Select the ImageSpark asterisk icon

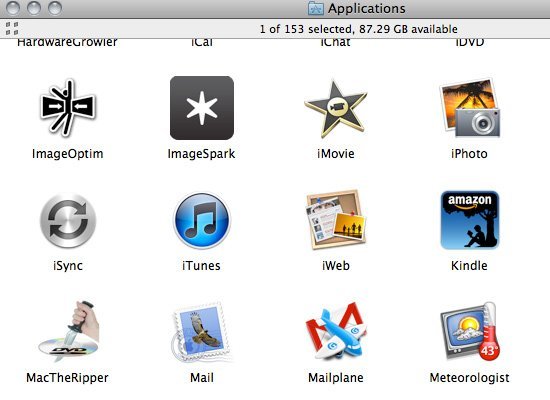tap(202, 108)
